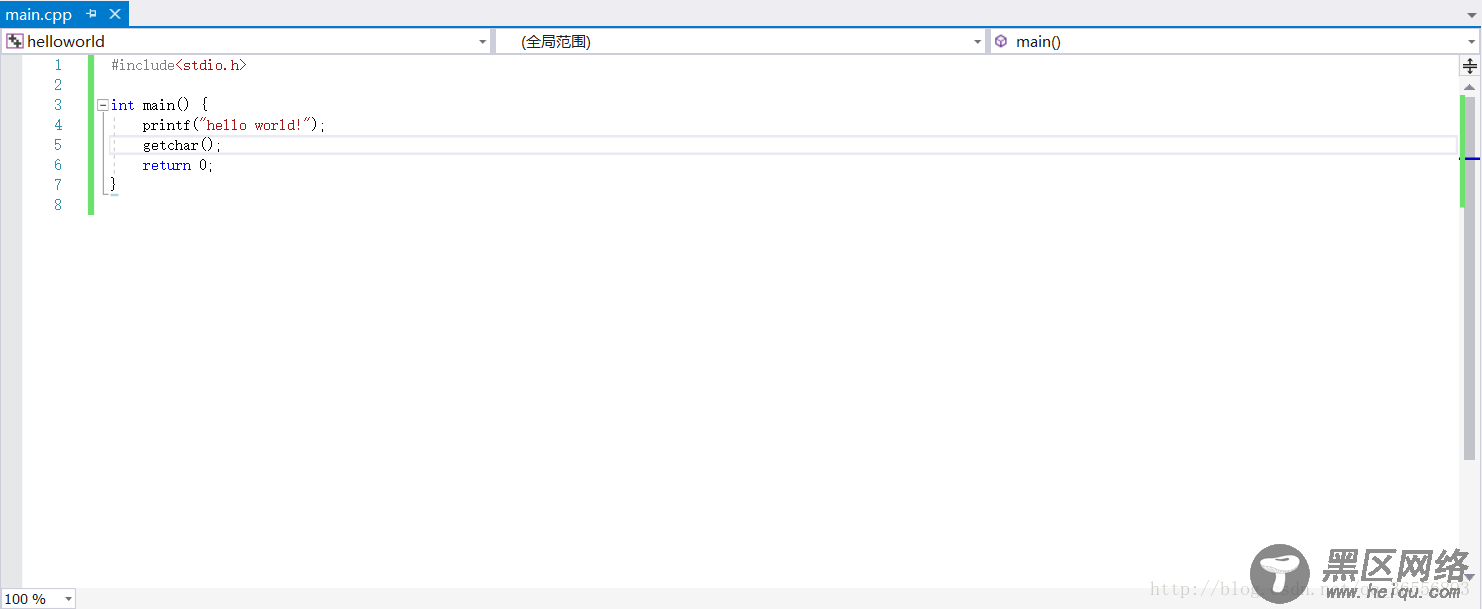This screenshot has height=609, width=1482.
Task: Click the printf("hello world!") statement
Action: (234, 125)
